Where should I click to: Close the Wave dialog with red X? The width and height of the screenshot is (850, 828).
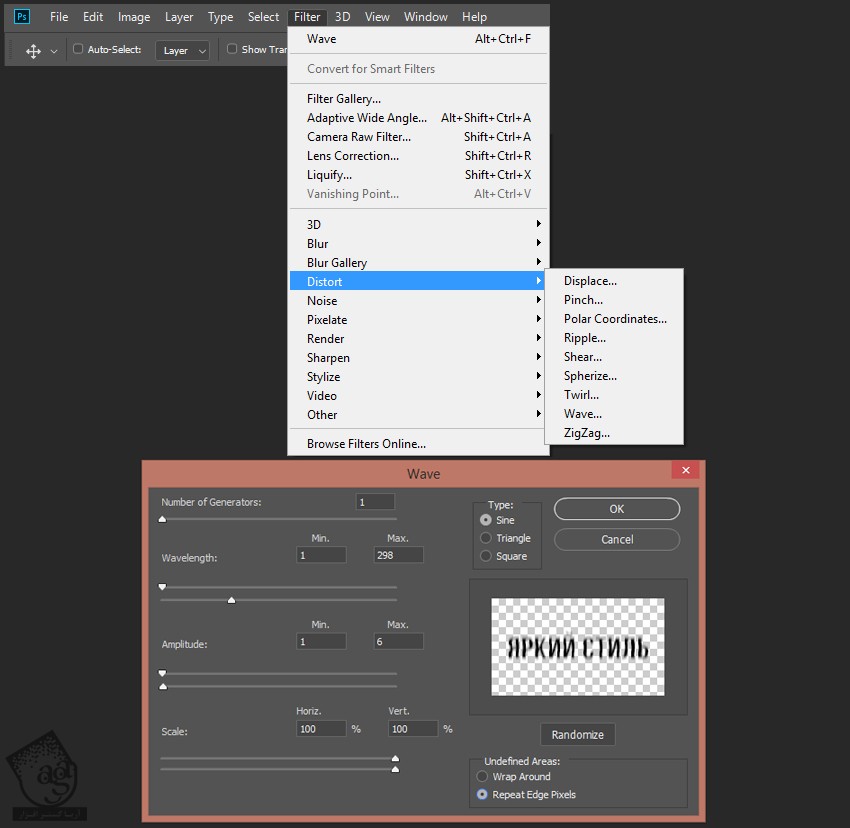[x=685, y=471]
